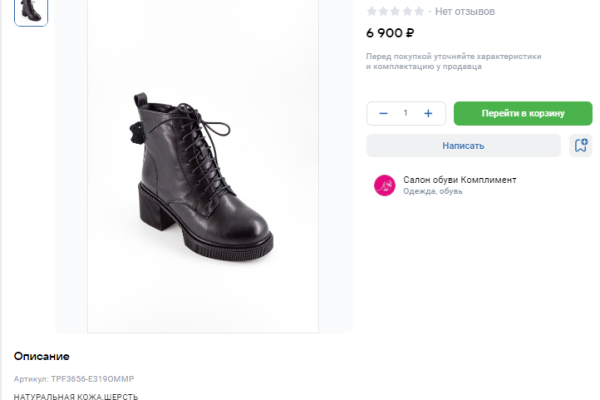Save product with the bookmark icon

[580, 145]
